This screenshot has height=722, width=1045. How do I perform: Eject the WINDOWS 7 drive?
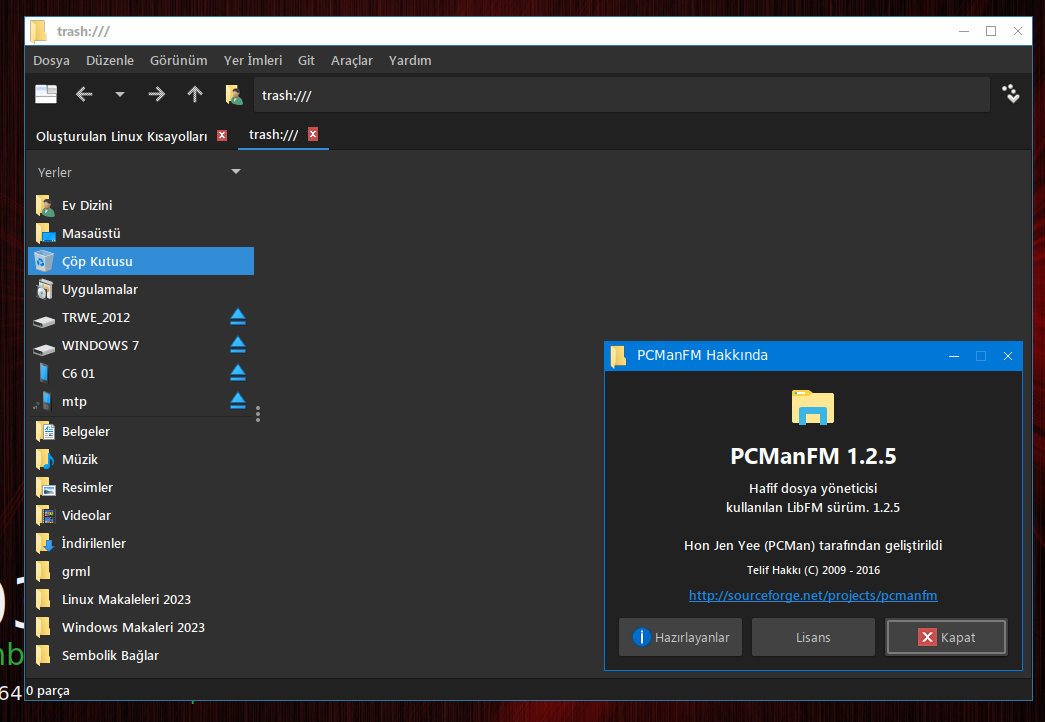point(238,345)
